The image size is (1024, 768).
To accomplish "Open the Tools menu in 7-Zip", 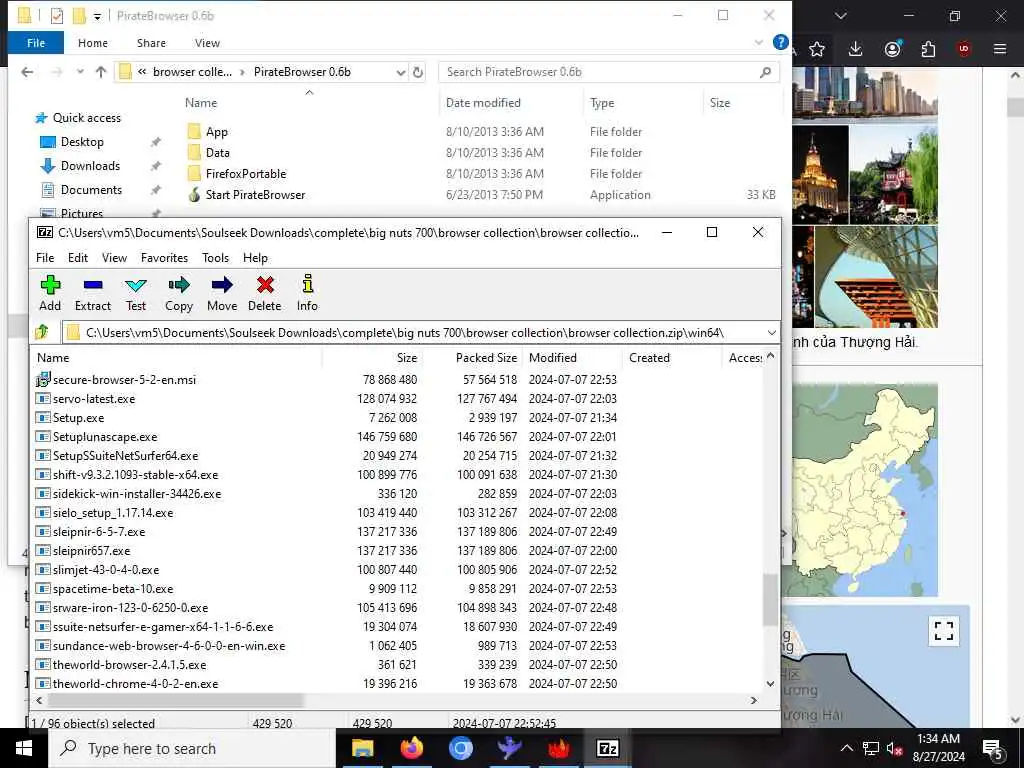I will pos(216,258).
